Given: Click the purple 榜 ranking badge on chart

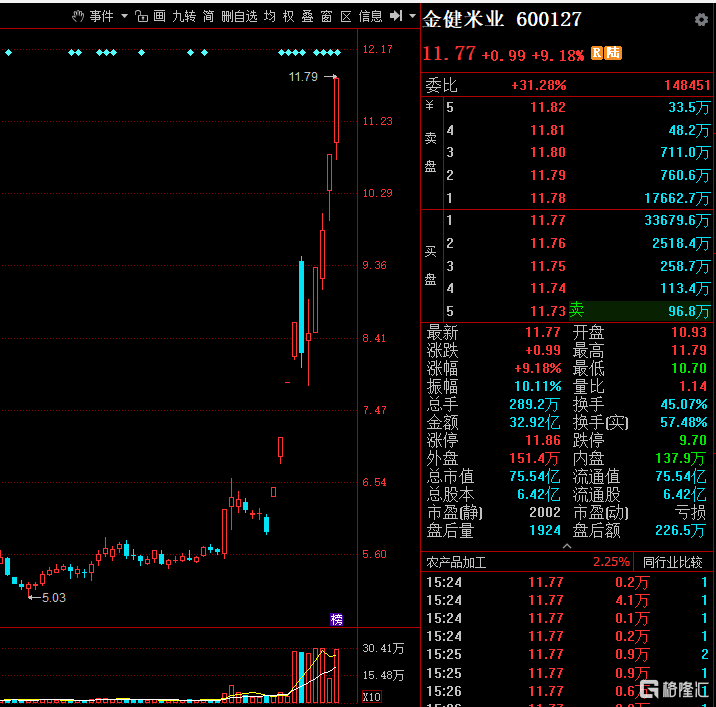Looking at the screenshot, I should coord(337,619).
